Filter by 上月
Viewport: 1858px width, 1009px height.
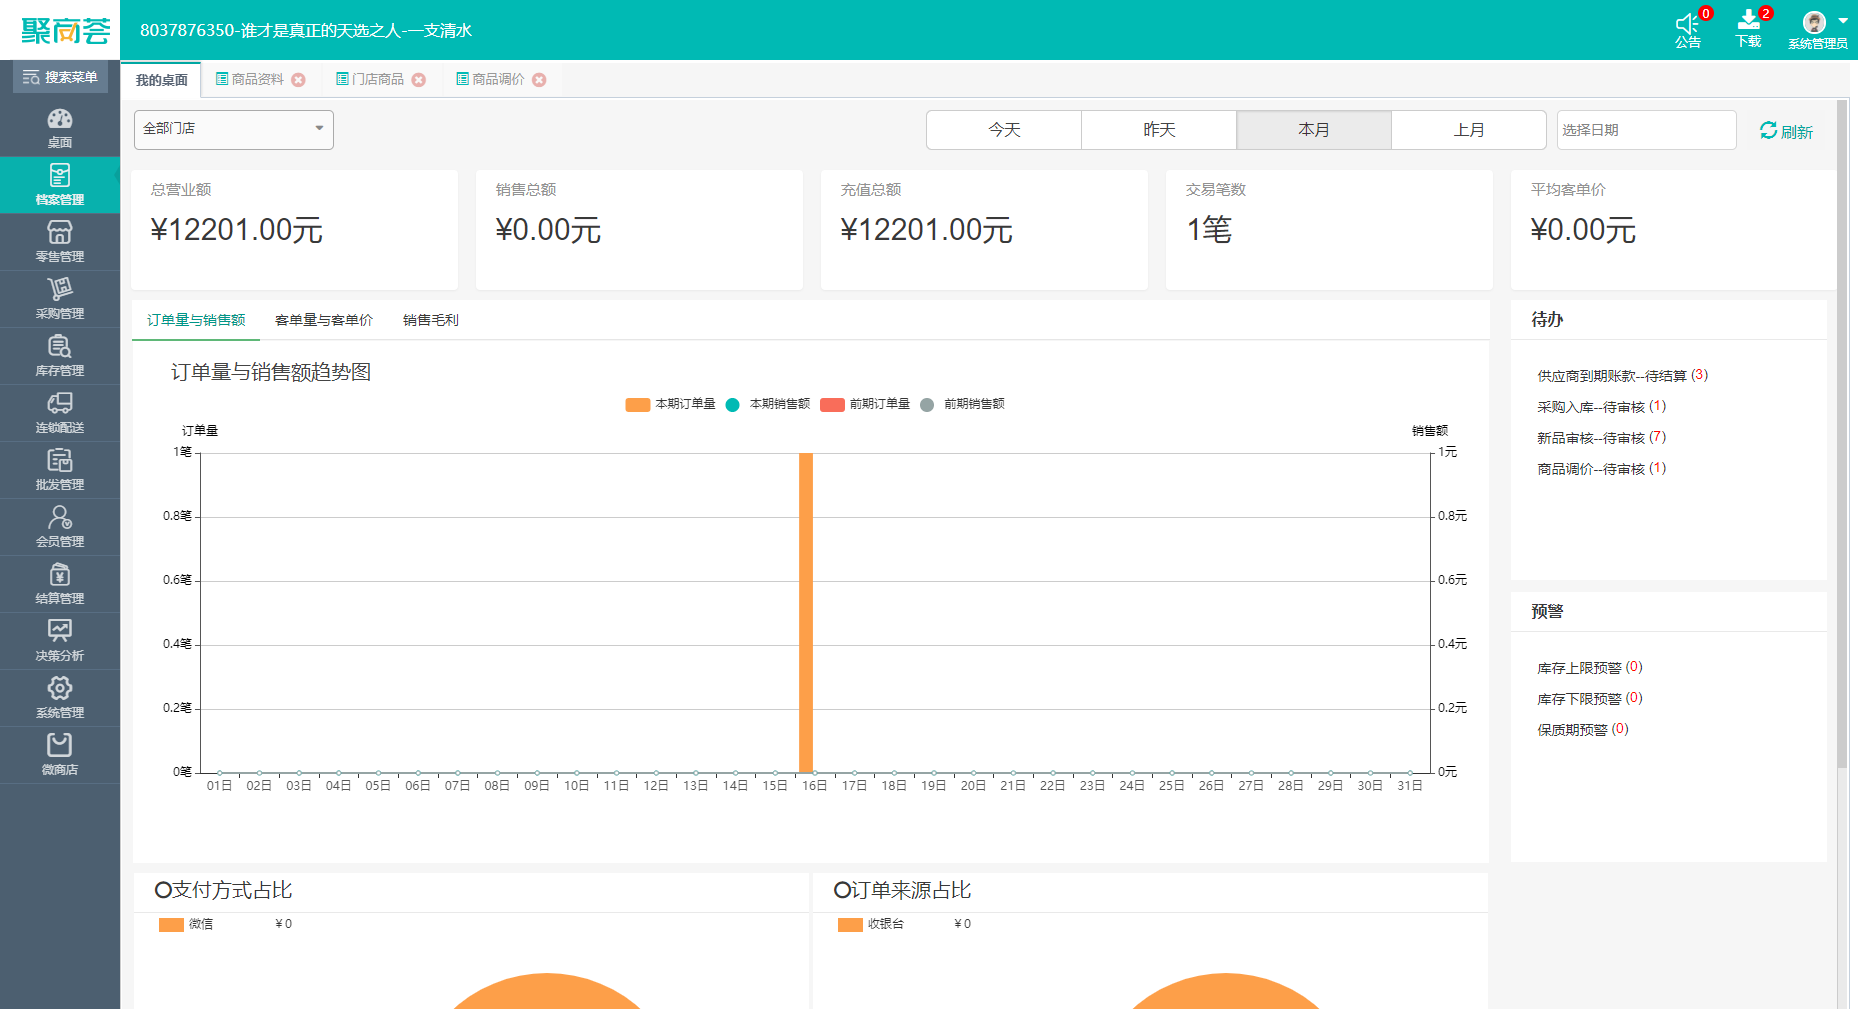[1469, 130]
